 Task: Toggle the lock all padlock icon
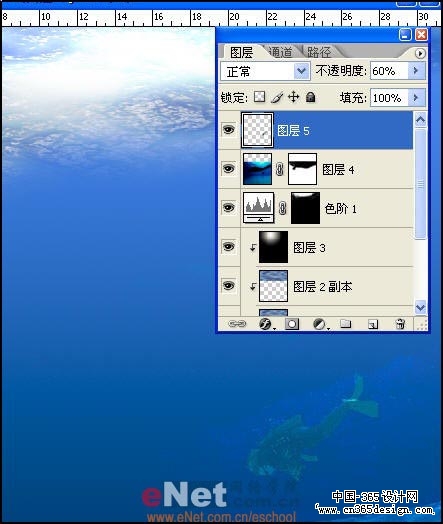[310, 97]
